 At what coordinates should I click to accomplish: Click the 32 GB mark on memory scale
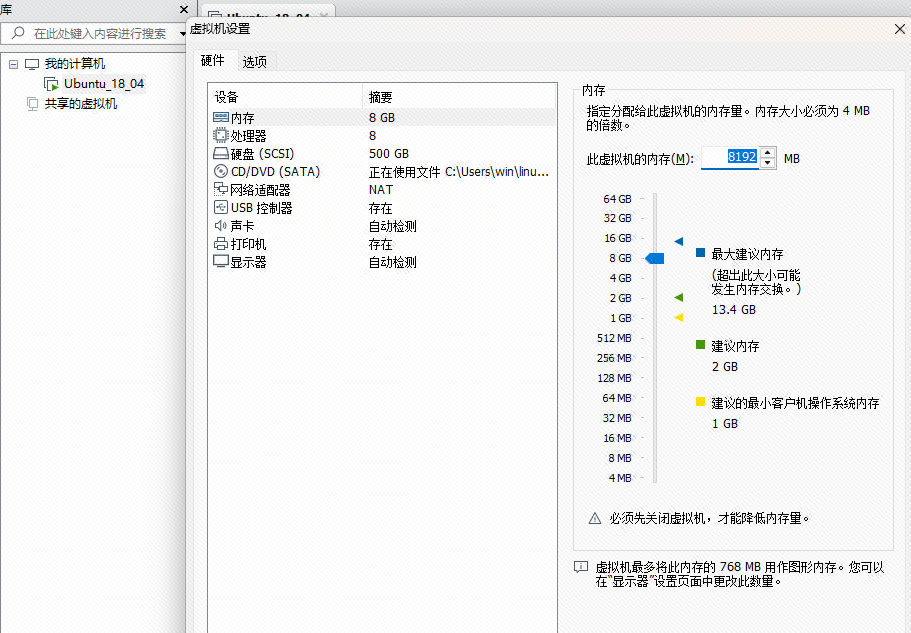617,218
